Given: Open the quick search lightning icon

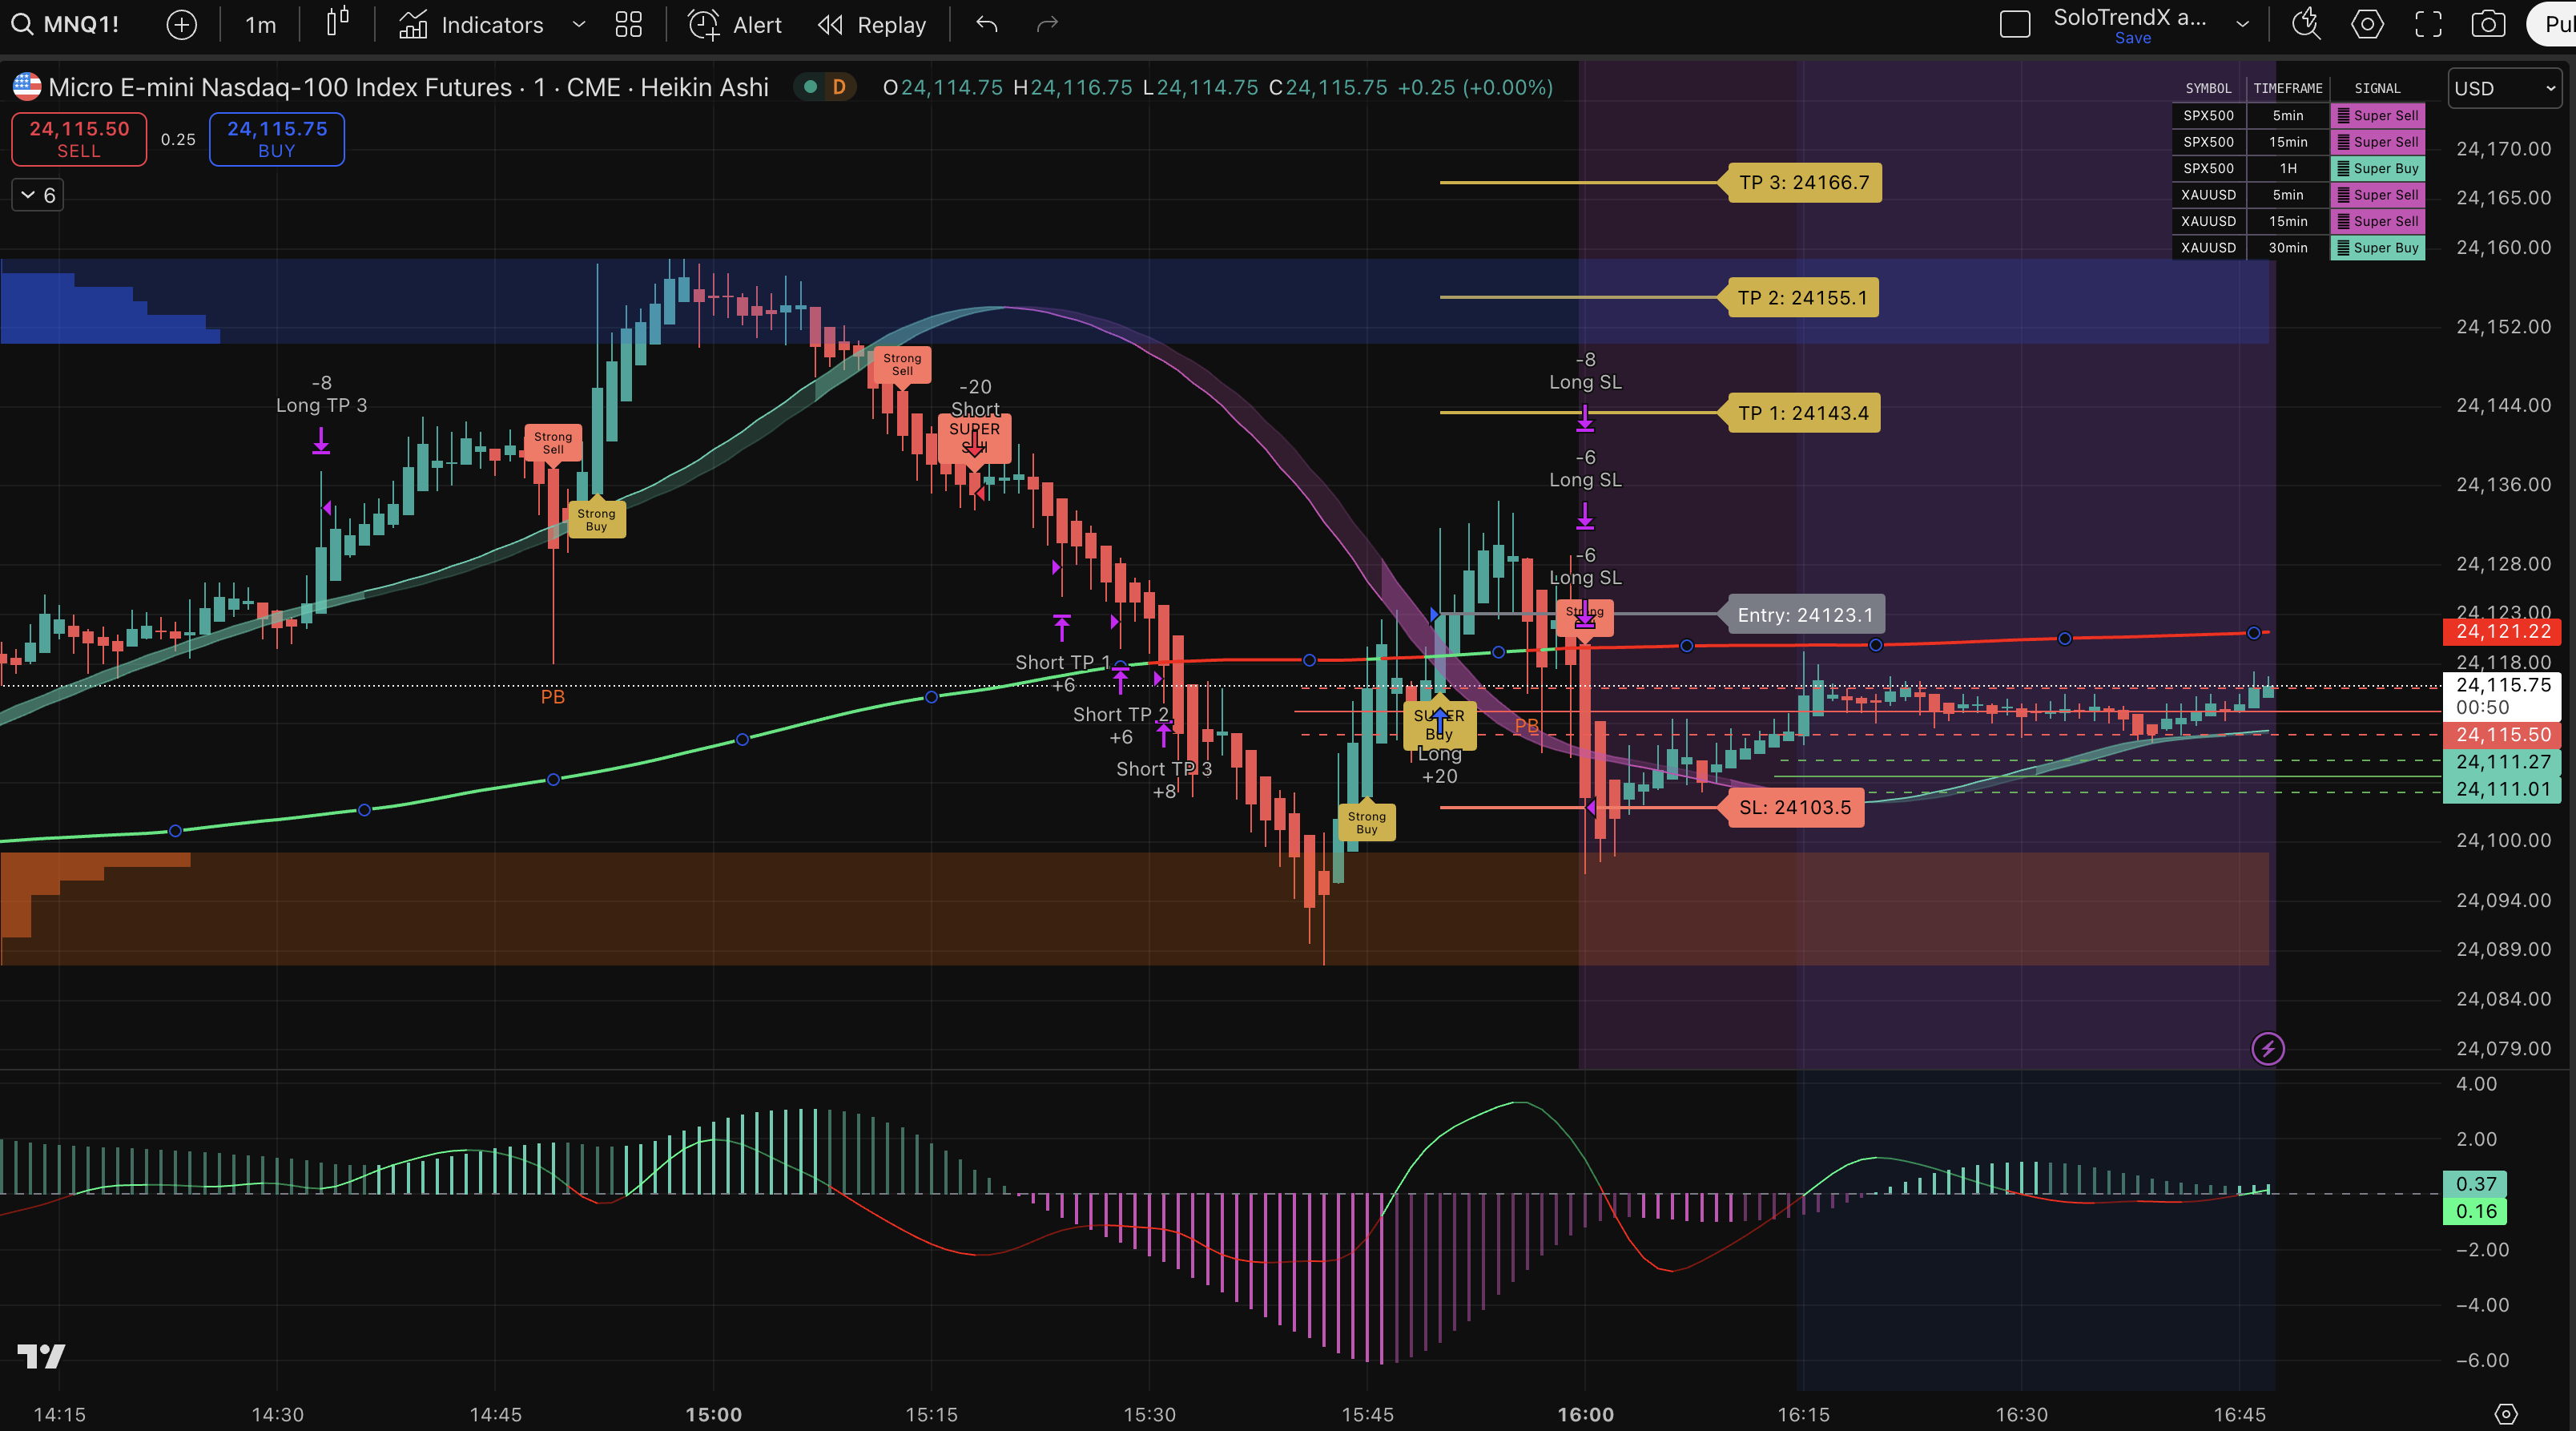Looking at the screenshot, I should click(2305, 24).
